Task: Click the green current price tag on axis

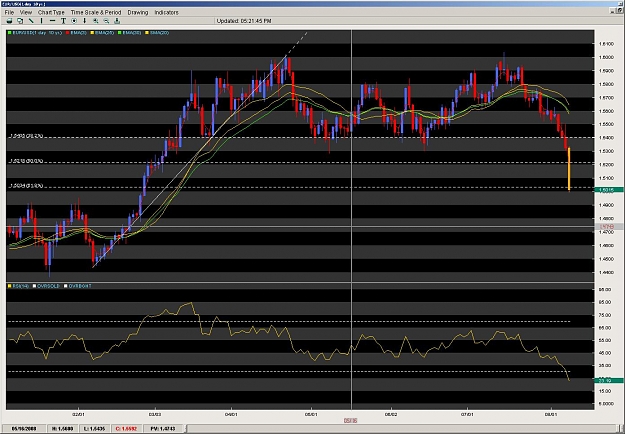Action: pyautogui.click(x=609, y=190)
